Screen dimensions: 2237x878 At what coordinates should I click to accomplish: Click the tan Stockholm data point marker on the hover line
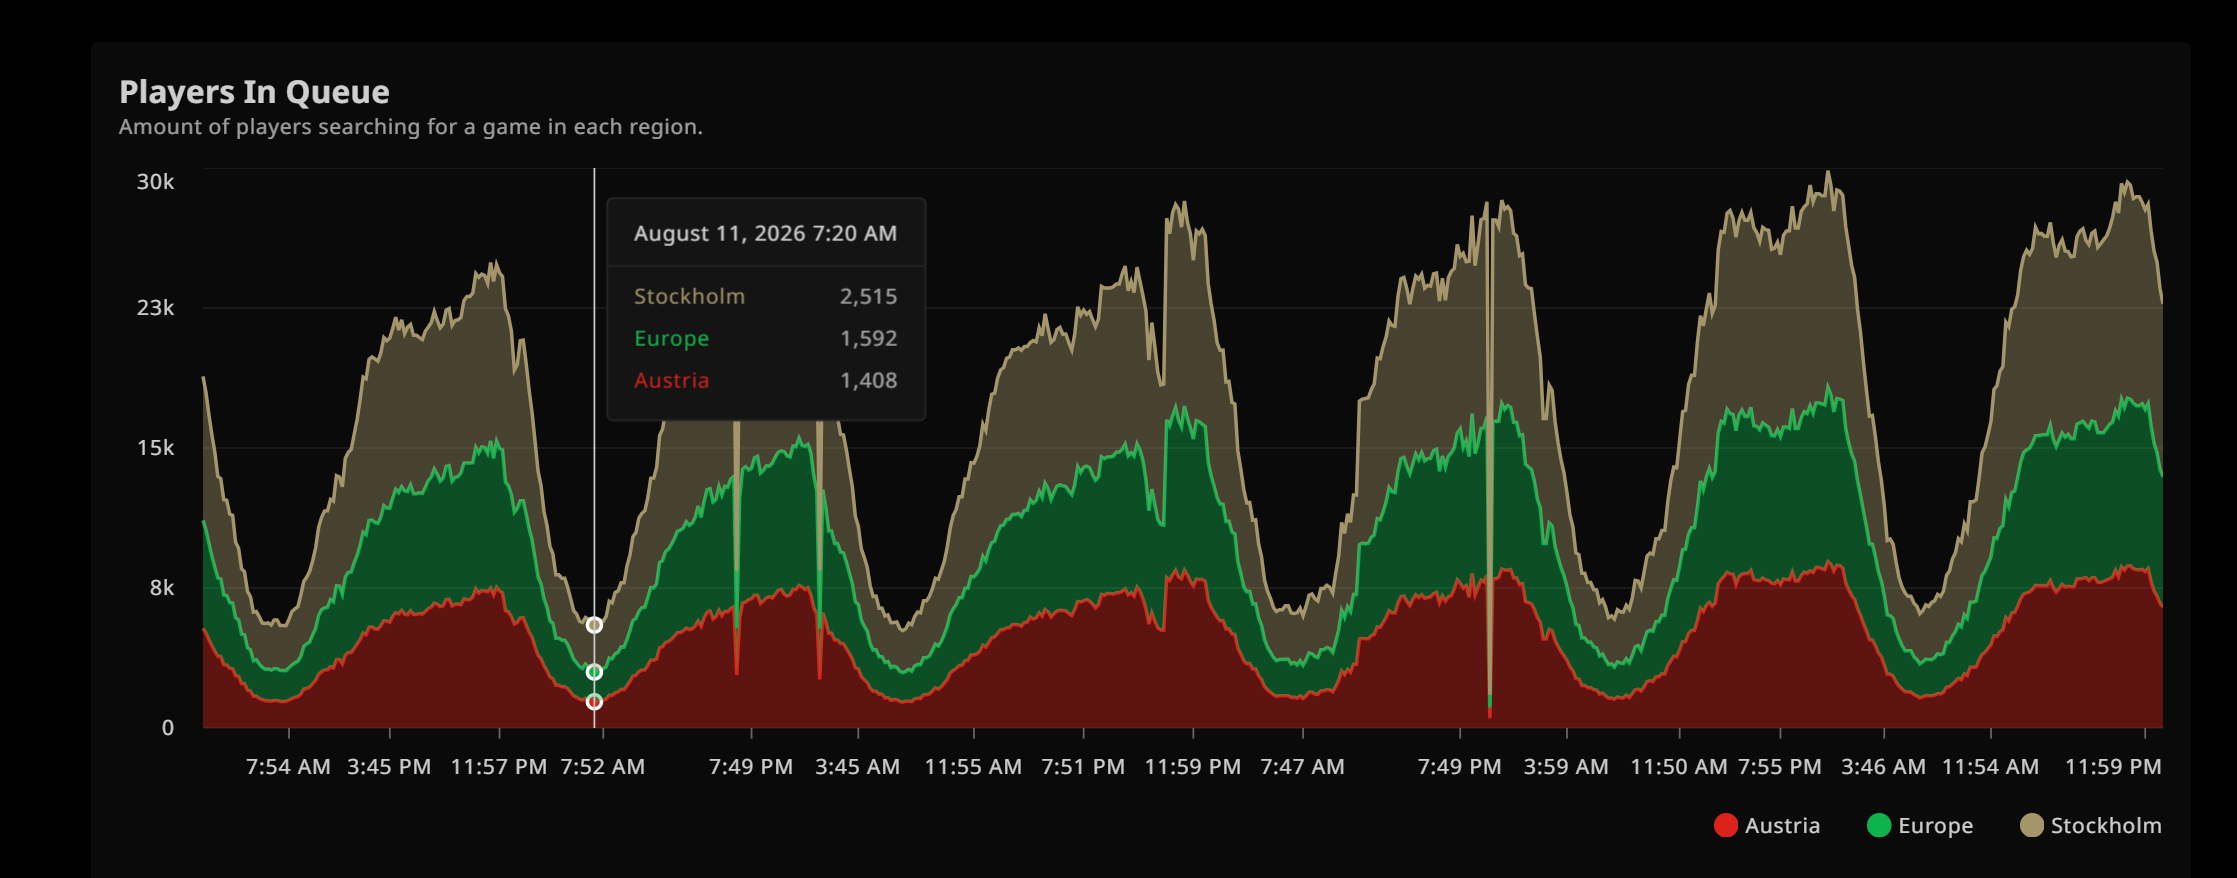[594, 625]
